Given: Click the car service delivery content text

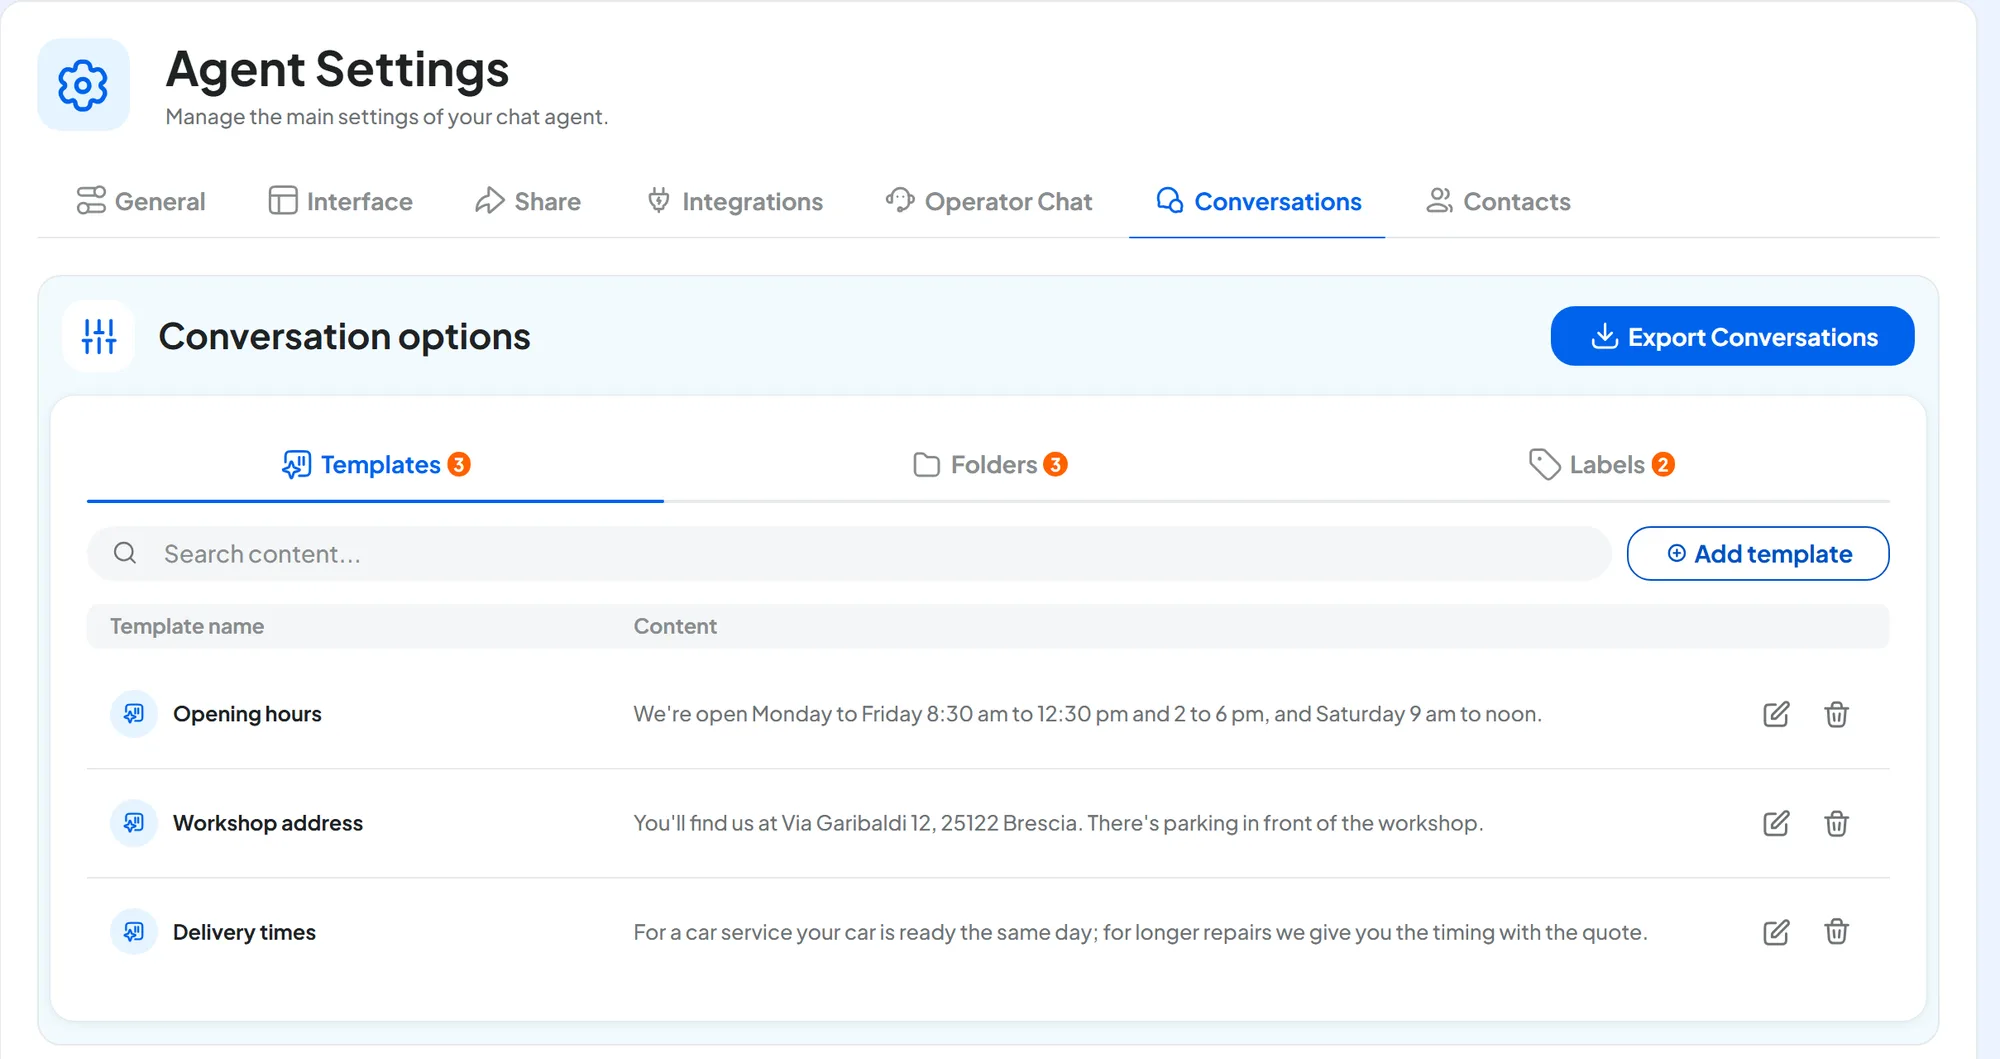Looking at the screenshot, I should coord(1140,932).
